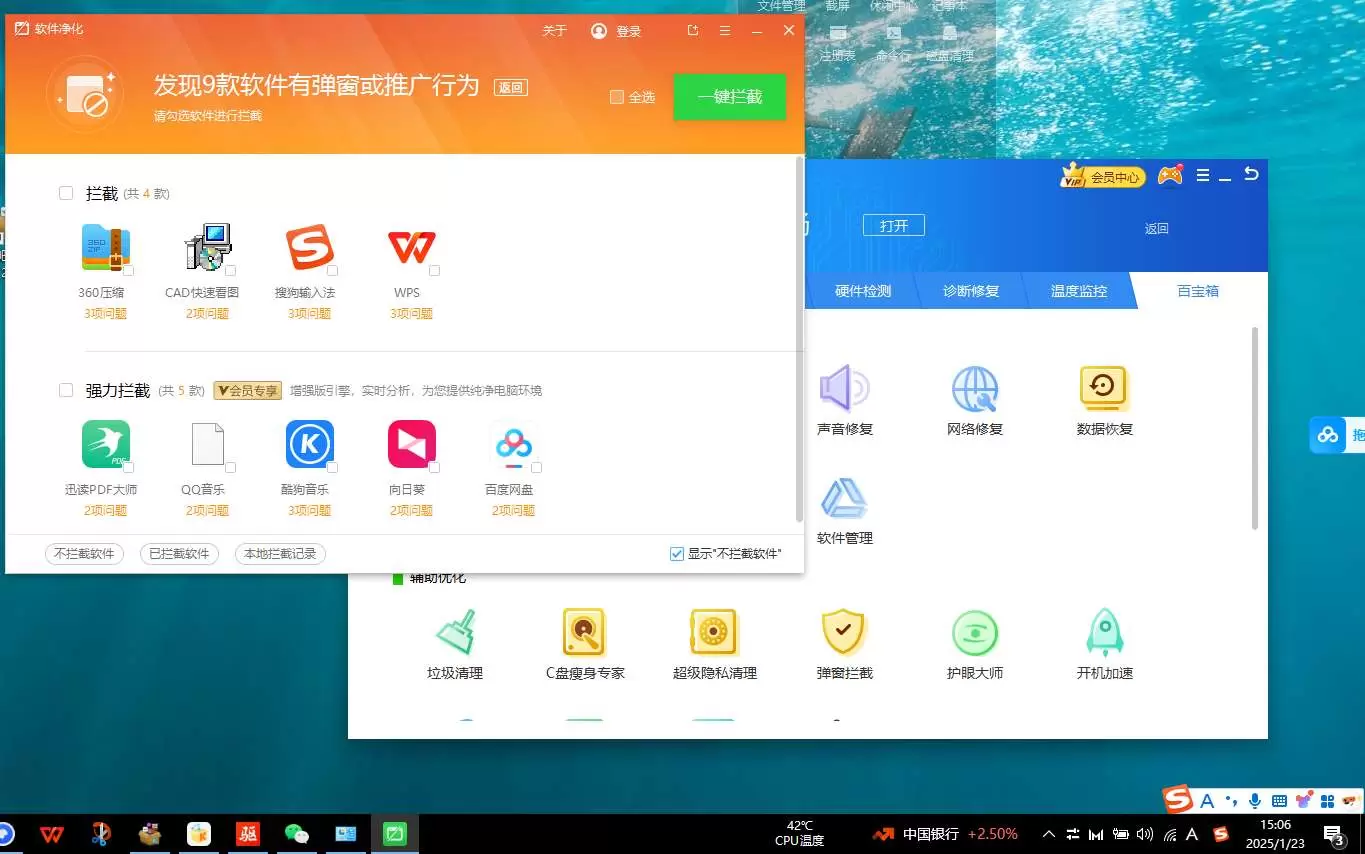Screen dimensions: 1365x854
Task: Select the 百宝箱 tab
Action: (1198, 291)
